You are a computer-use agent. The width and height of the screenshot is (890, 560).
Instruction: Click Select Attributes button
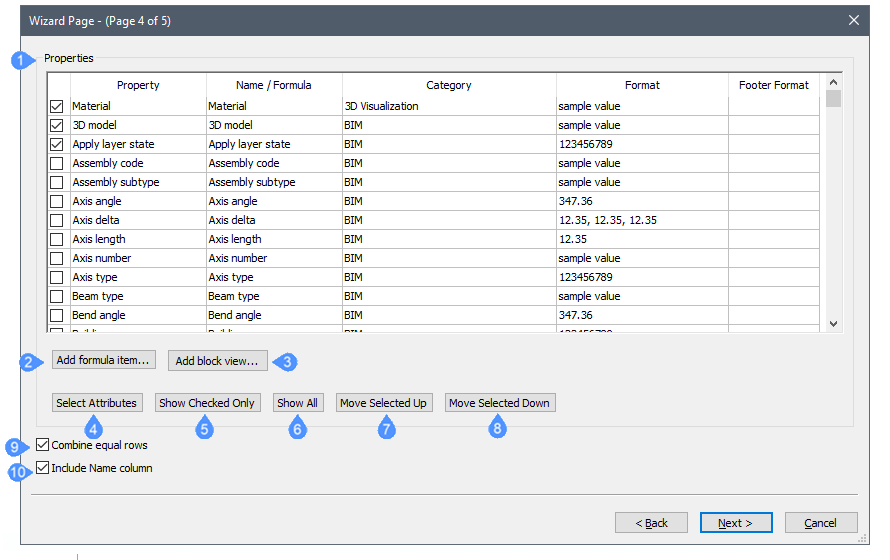[97, 403]
